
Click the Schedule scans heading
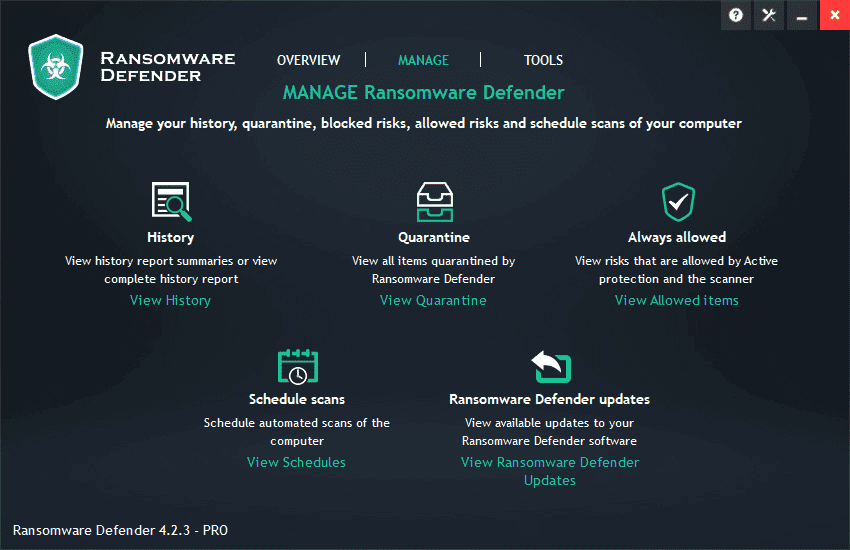(297, 399)
